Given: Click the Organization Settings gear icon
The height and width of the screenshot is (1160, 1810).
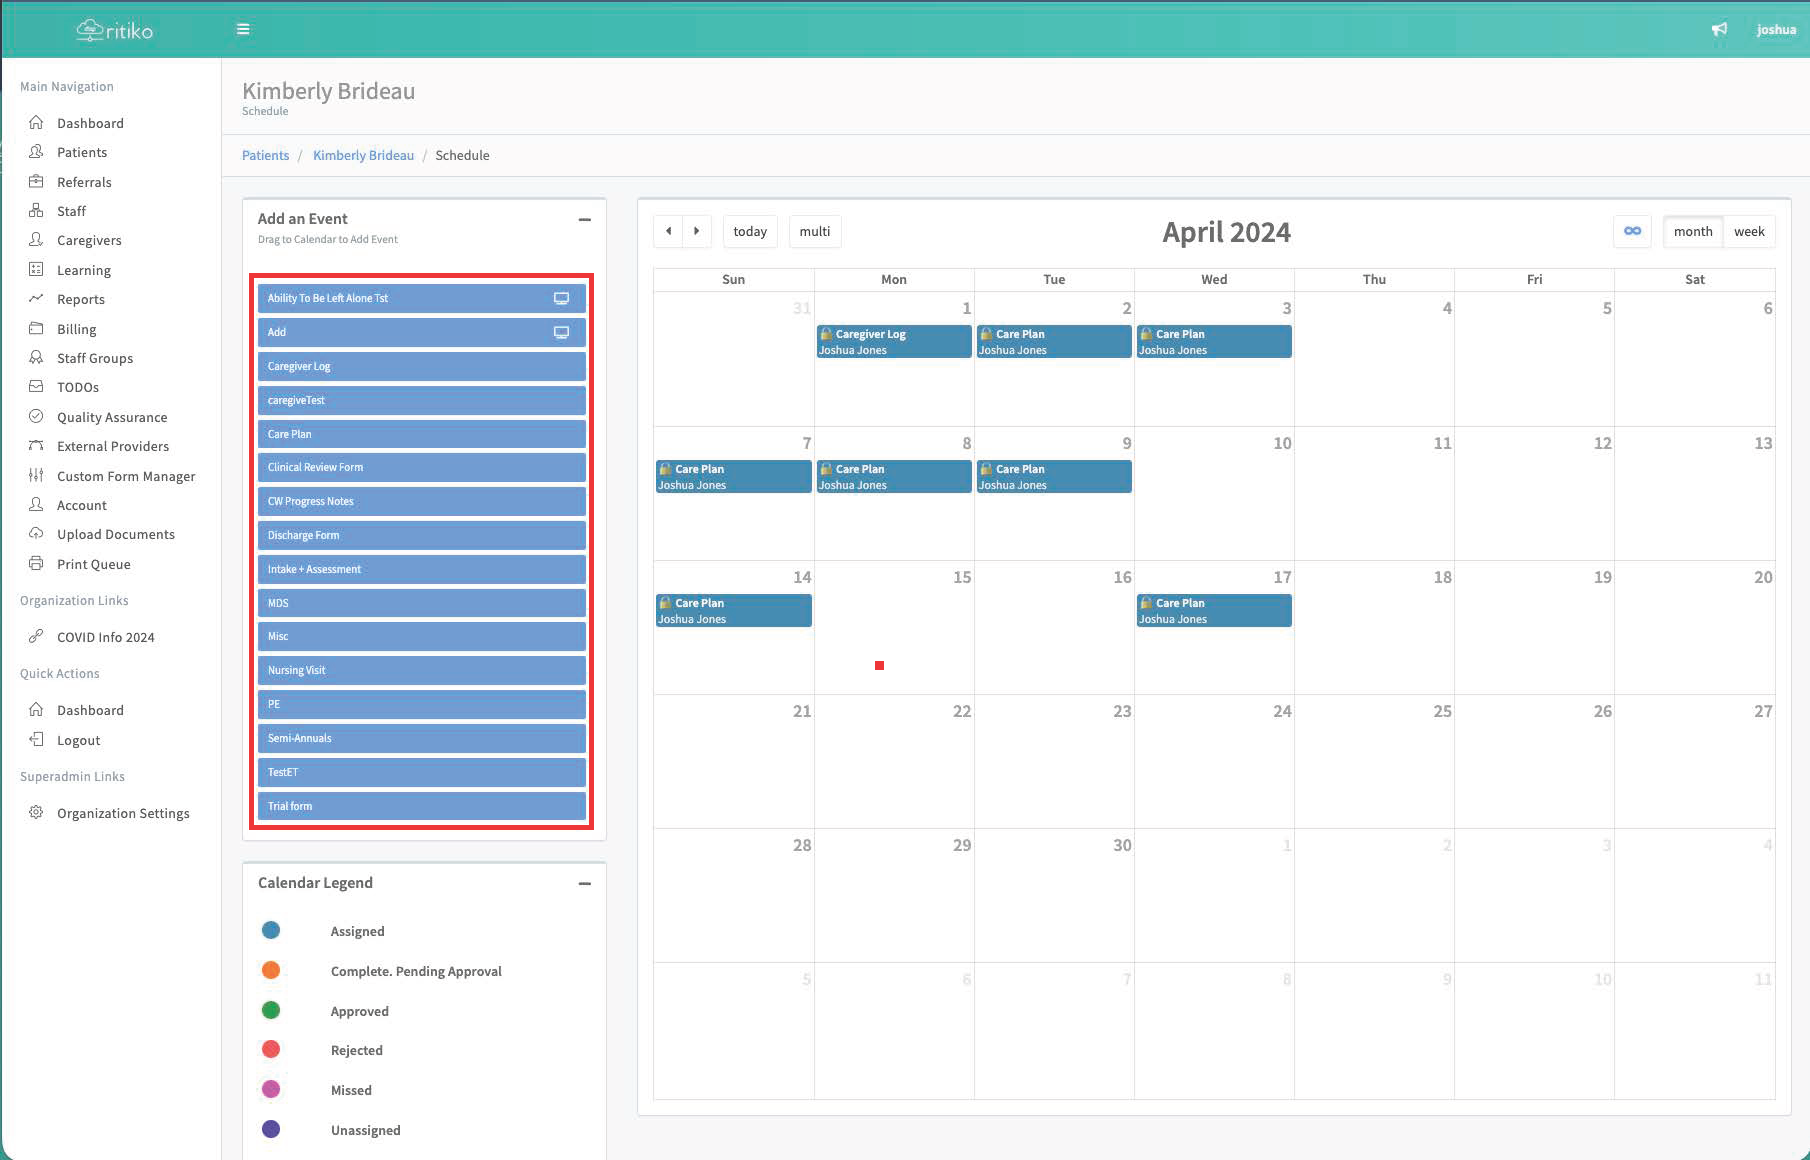Looking at the screenshot, I should [x=36, y=812].
